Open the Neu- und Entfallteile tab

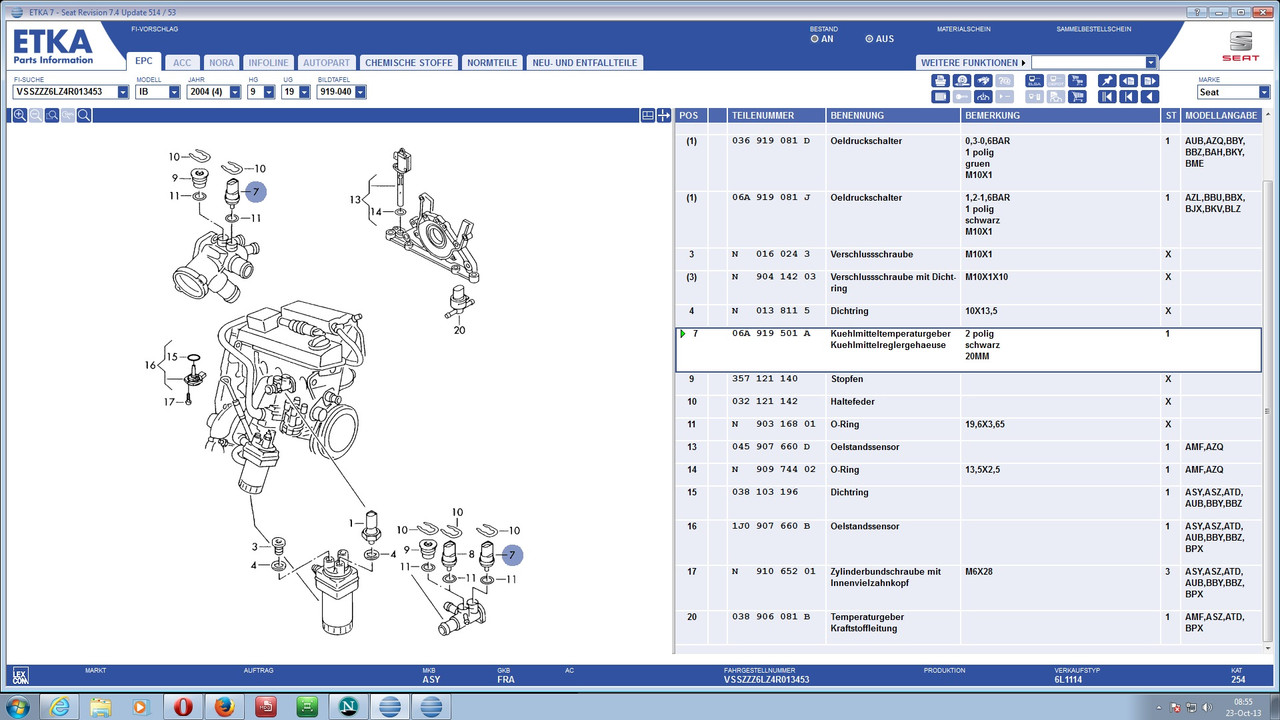[583, 62]
